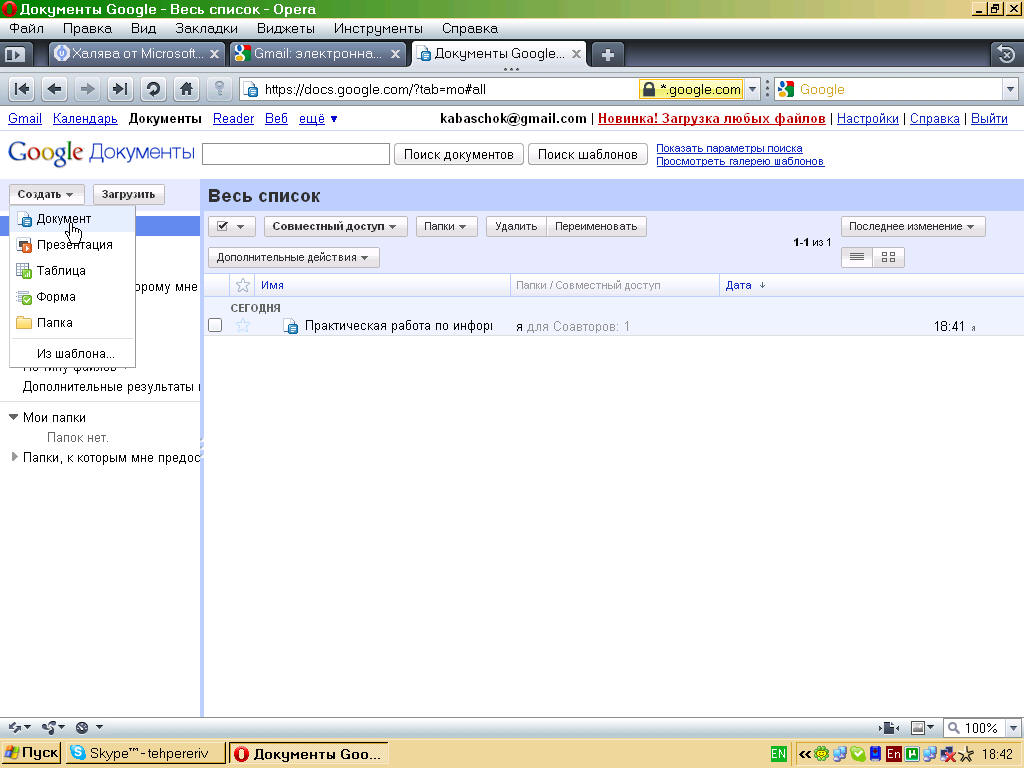Expand 'Папки, к которым мне предоставлен' section

point(14,457)
